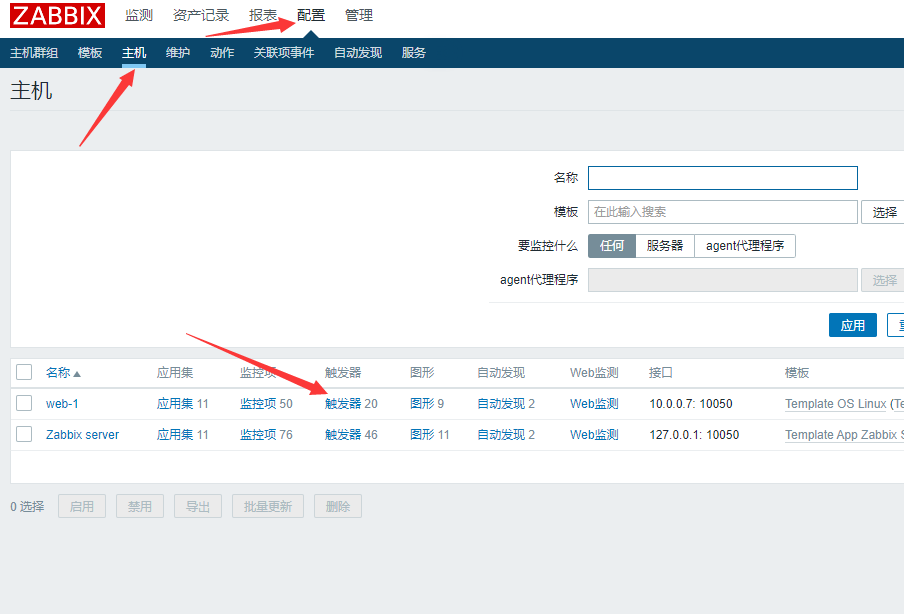Open the 动作 submenu tab

222,53
